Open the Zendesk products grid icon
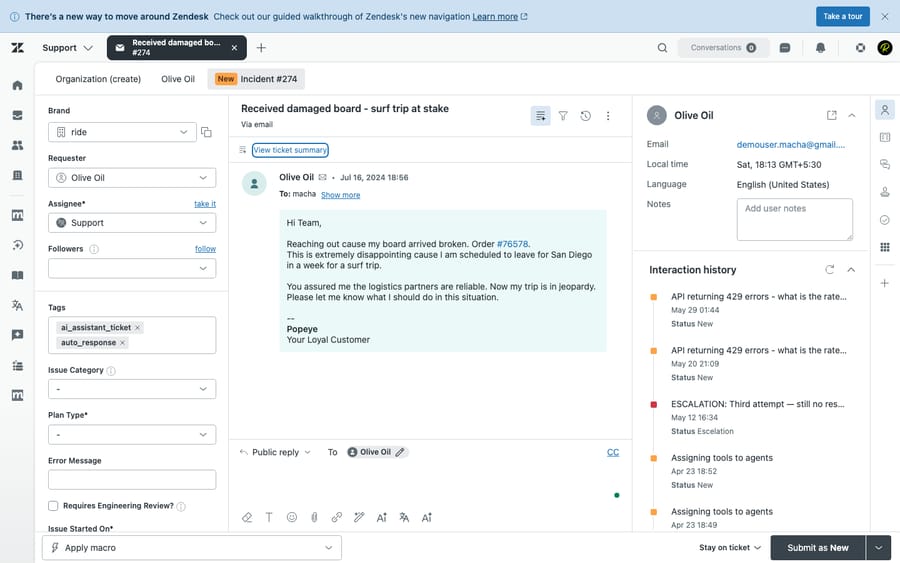The image size is (900, 563). (860, 48)
